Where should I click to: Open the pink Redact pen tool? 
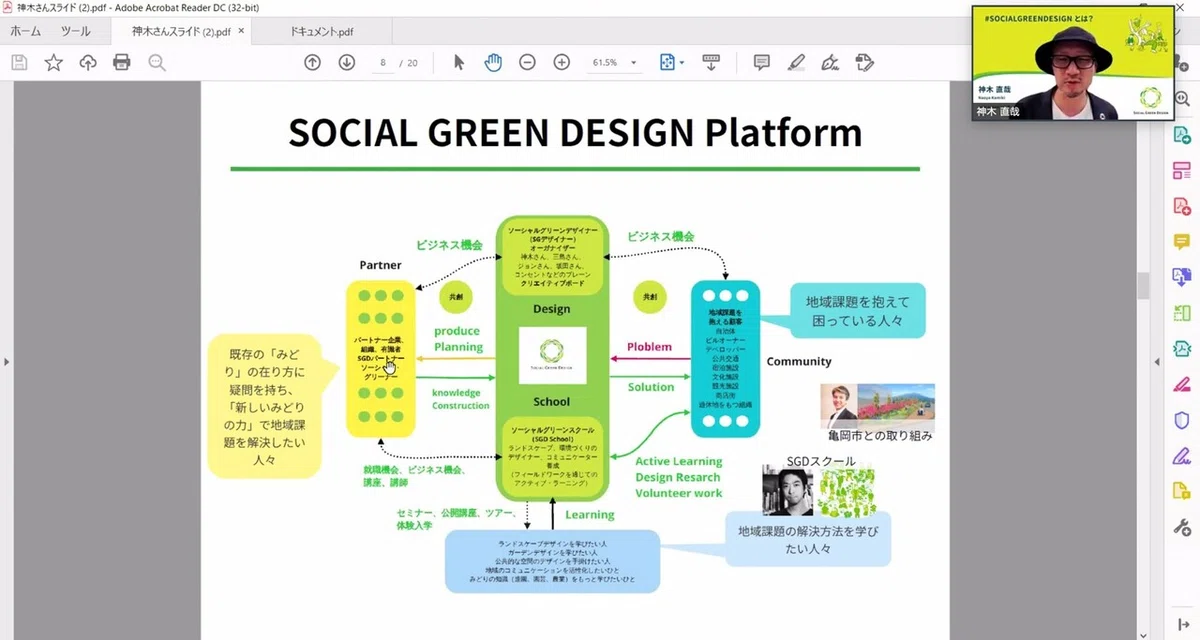[1182, 384]
